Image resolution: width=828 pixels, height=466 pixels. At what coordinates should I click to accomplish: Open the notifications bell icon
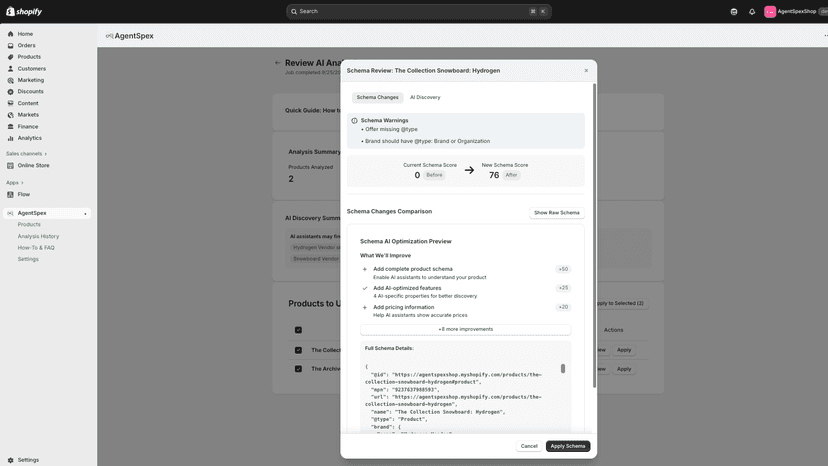[x=752, y=12]
